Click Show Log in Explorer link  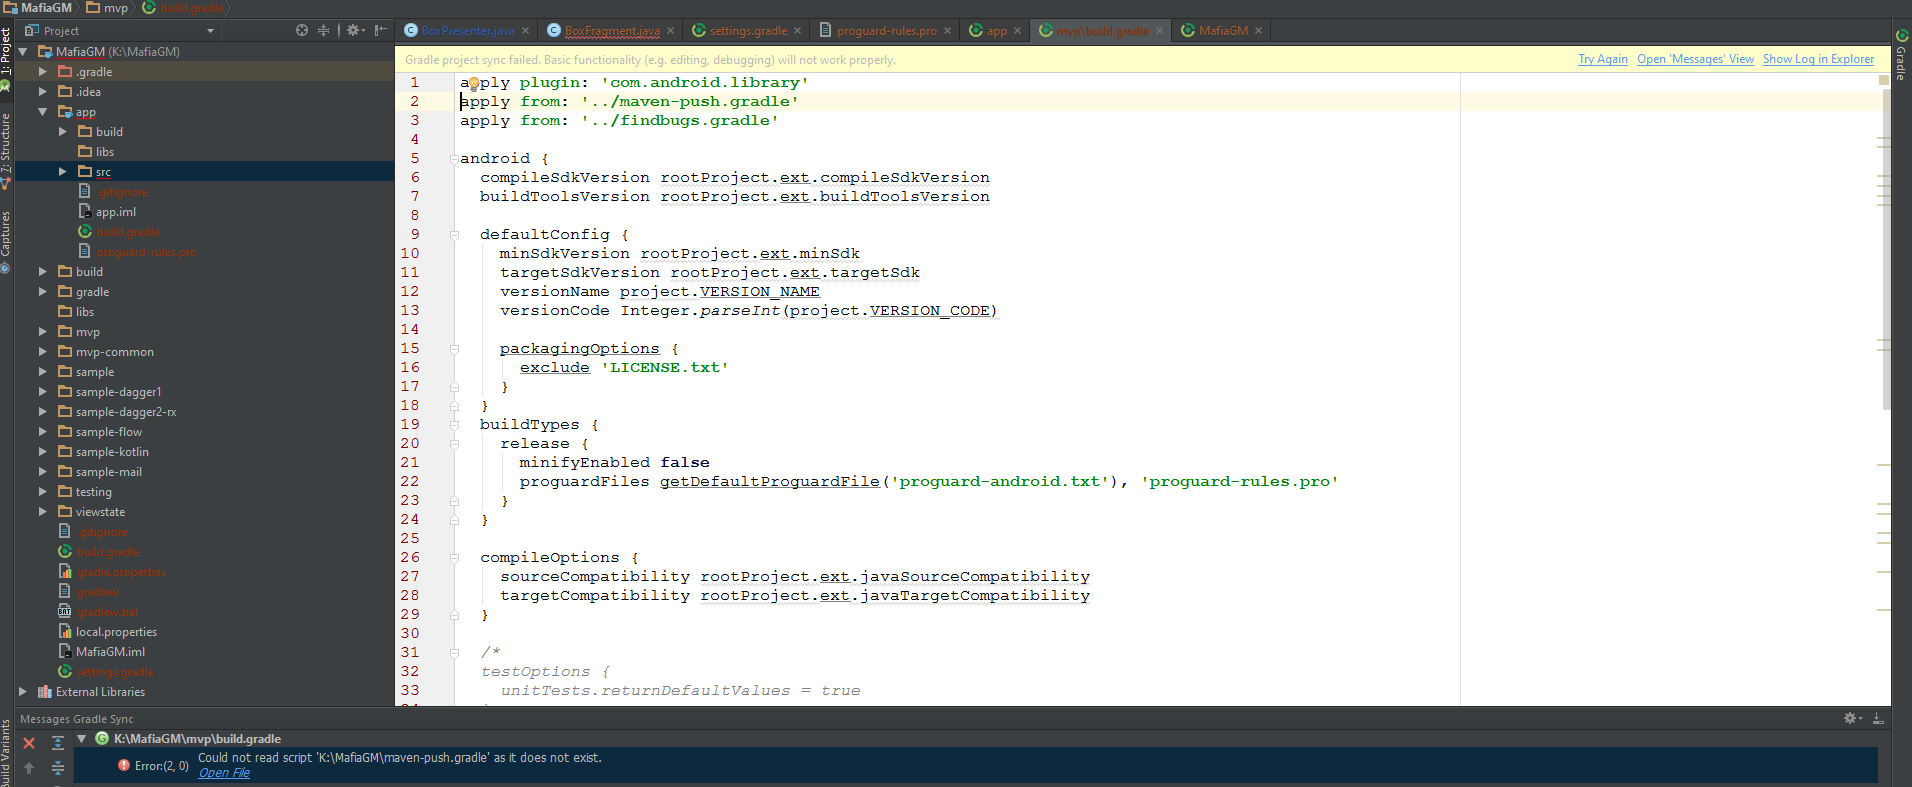1818,60
